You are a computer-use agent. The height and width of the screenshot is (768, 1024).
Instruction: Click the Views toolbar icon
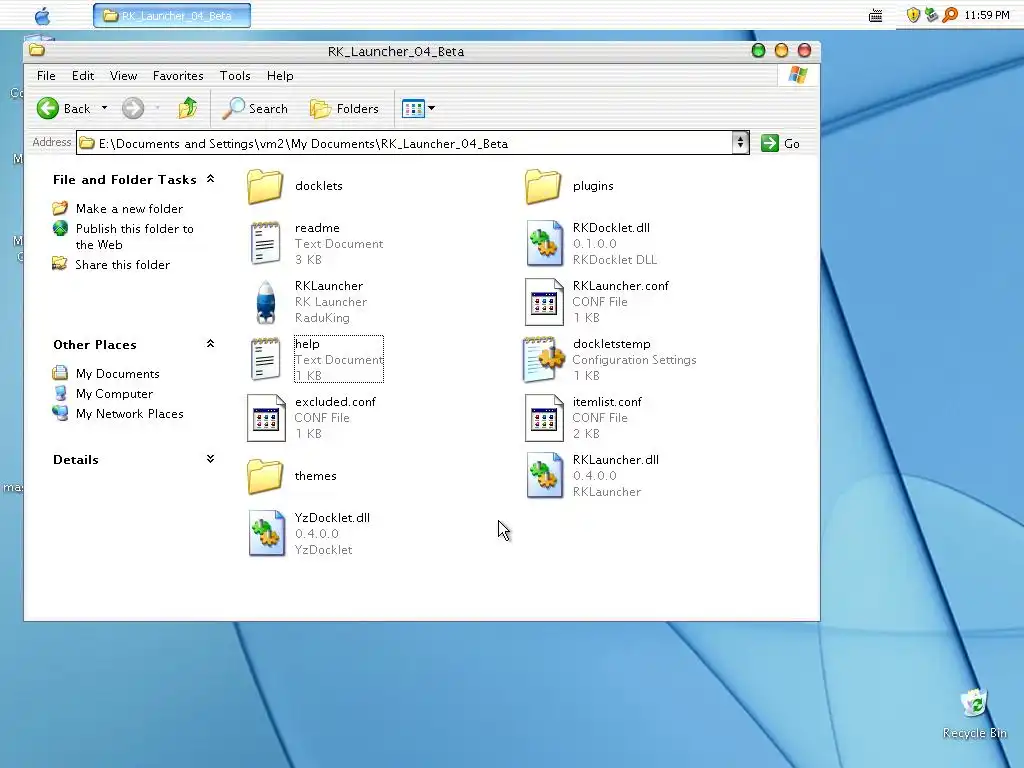pos(413,108)
